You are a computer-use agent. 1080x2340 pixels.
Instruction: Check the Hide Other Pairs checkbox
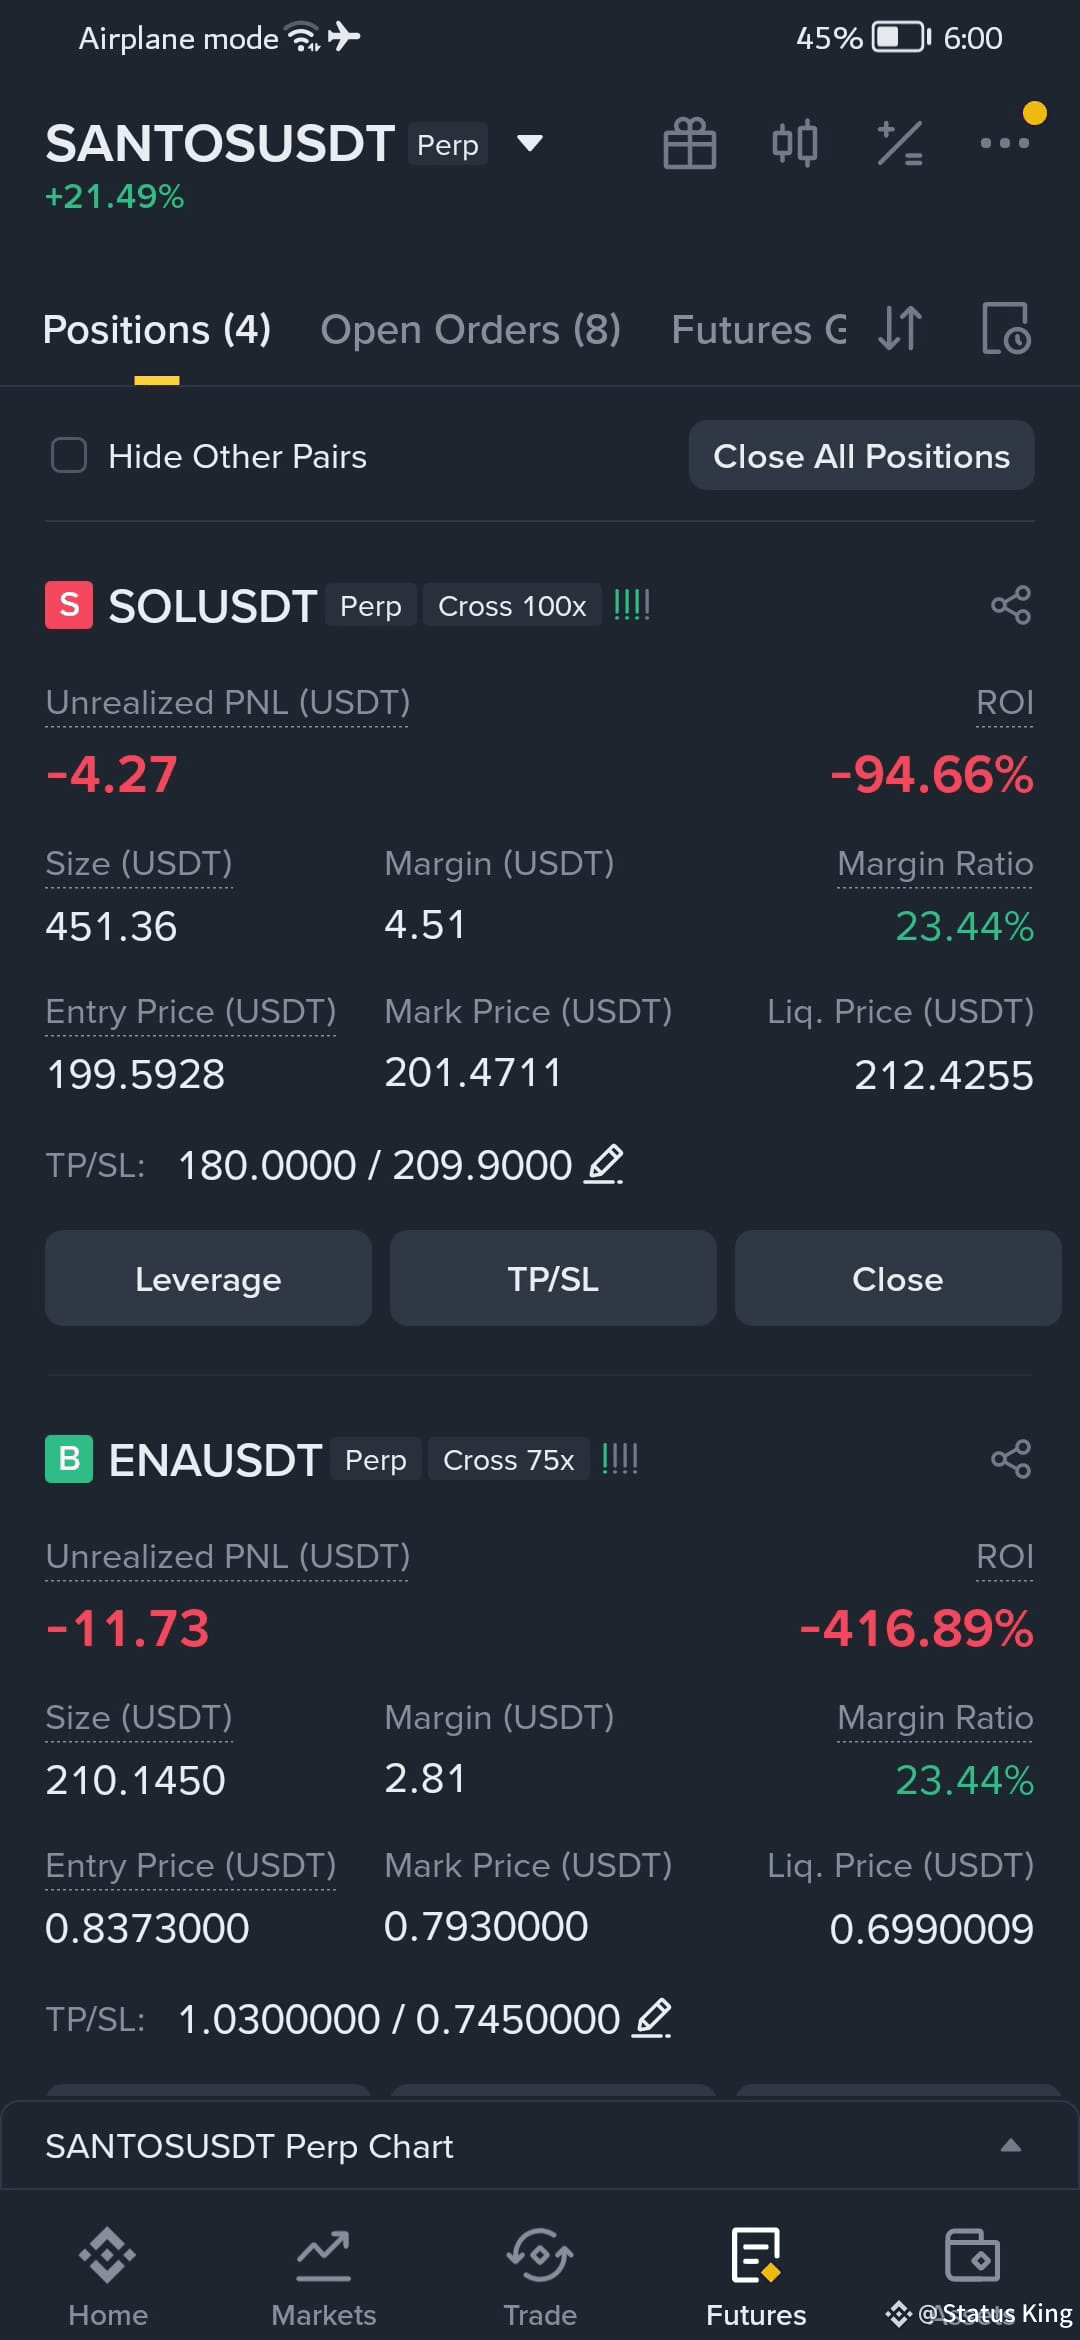(69, 456)
